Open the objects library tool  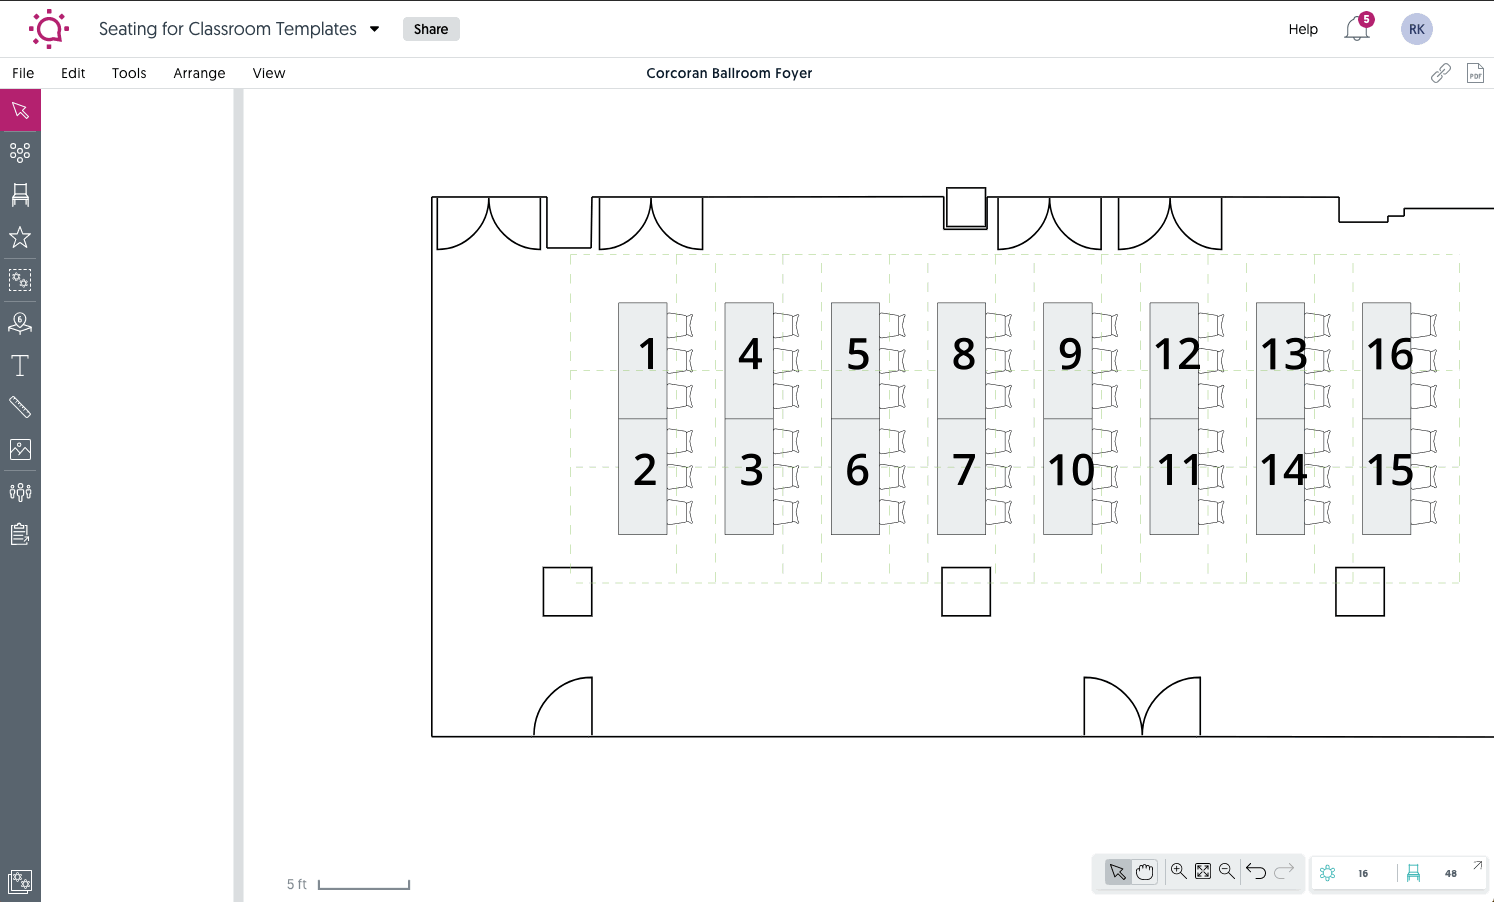point(20,281)
